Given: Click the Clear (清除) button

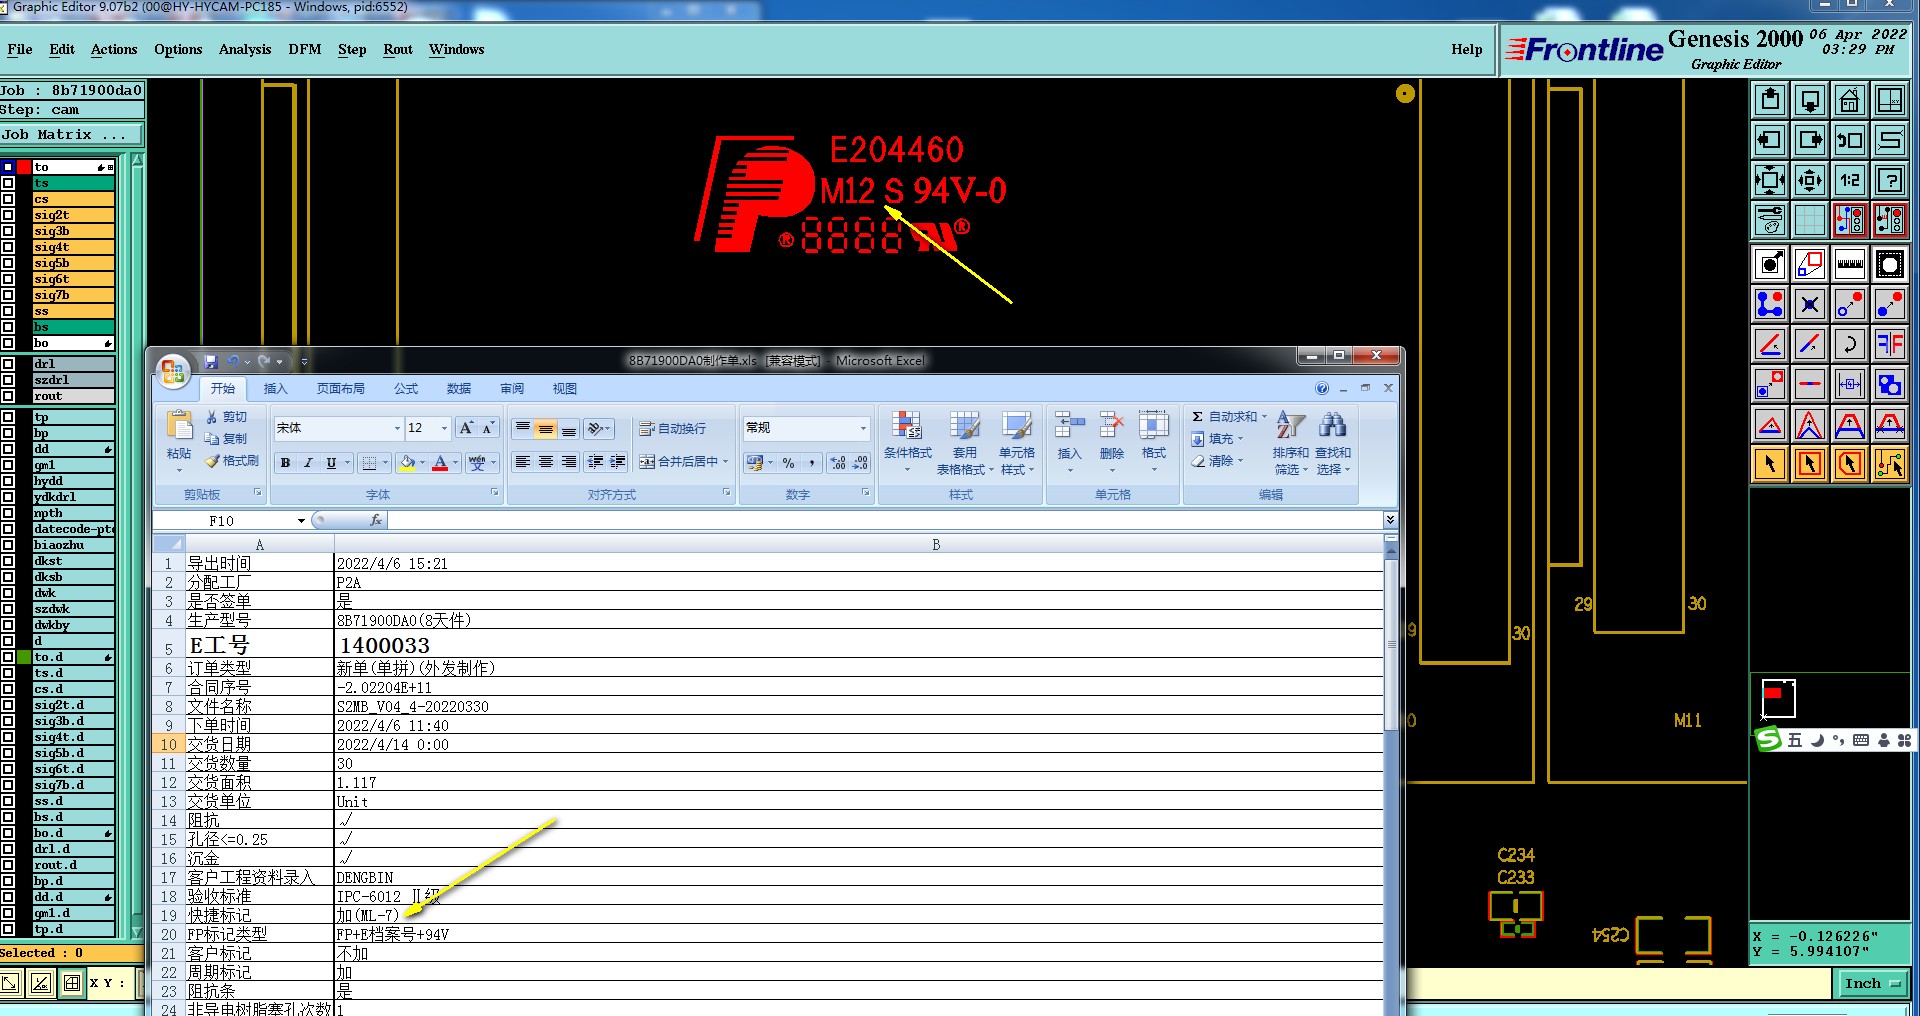Looking at the screenshot, I should 1217,461.
